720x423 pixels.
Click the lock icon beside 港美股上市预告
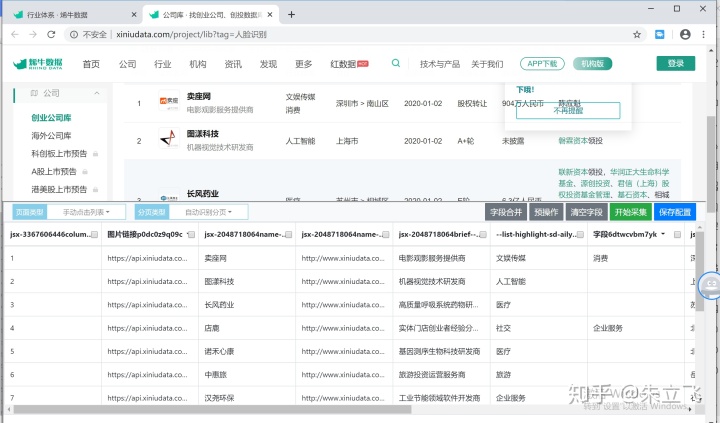coord(96,189)
